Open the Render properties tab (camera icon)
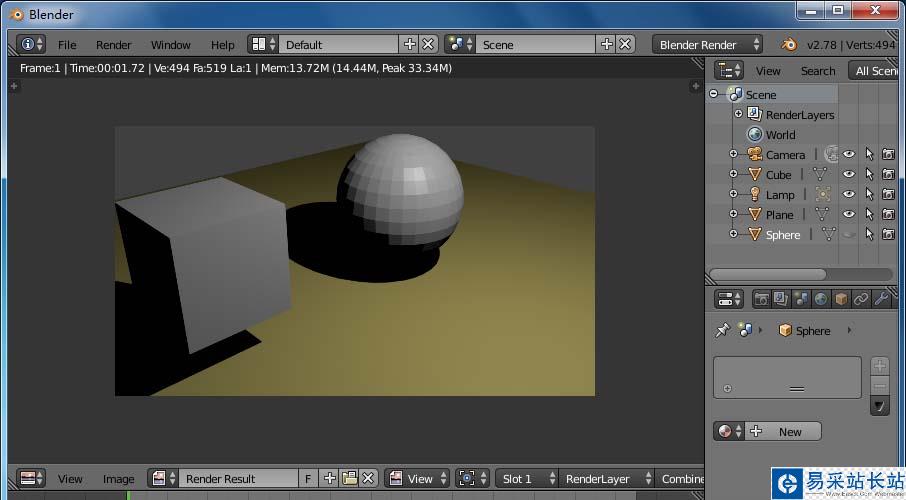Viewport: 906px width, 500px height. point(762,299)
